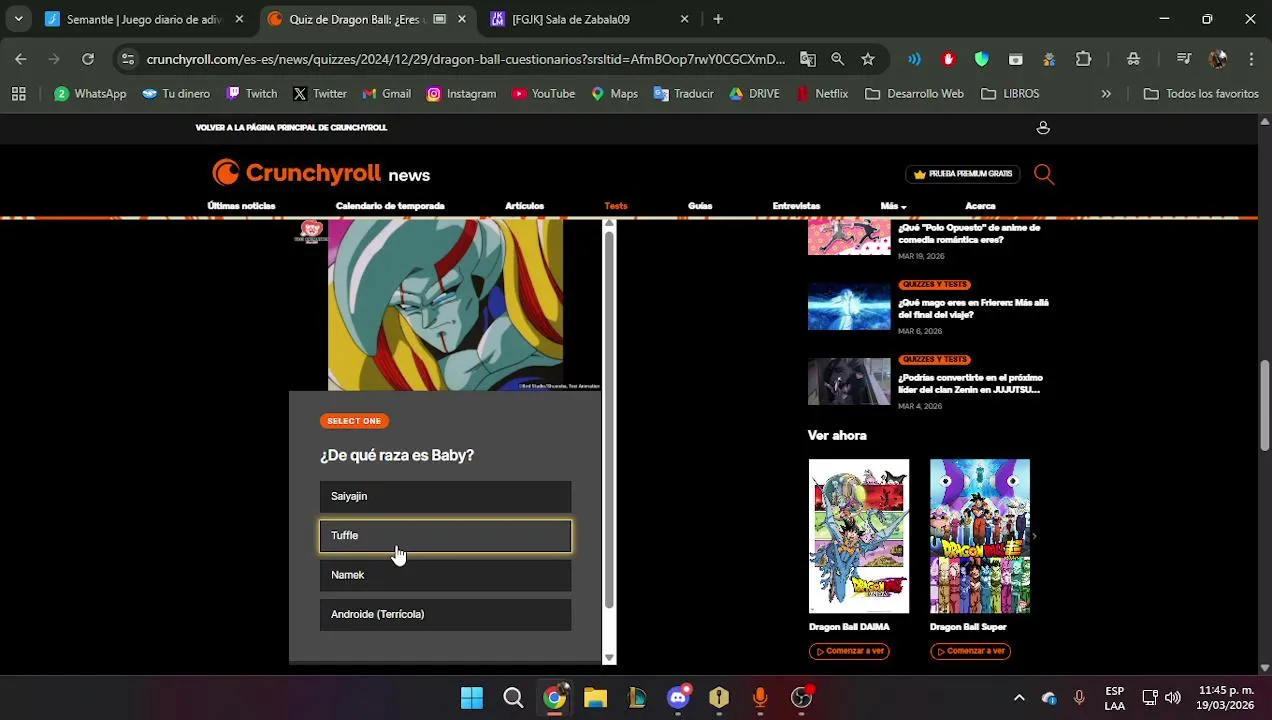
Task: Open the Artículos section
Action: coord(524,206)
